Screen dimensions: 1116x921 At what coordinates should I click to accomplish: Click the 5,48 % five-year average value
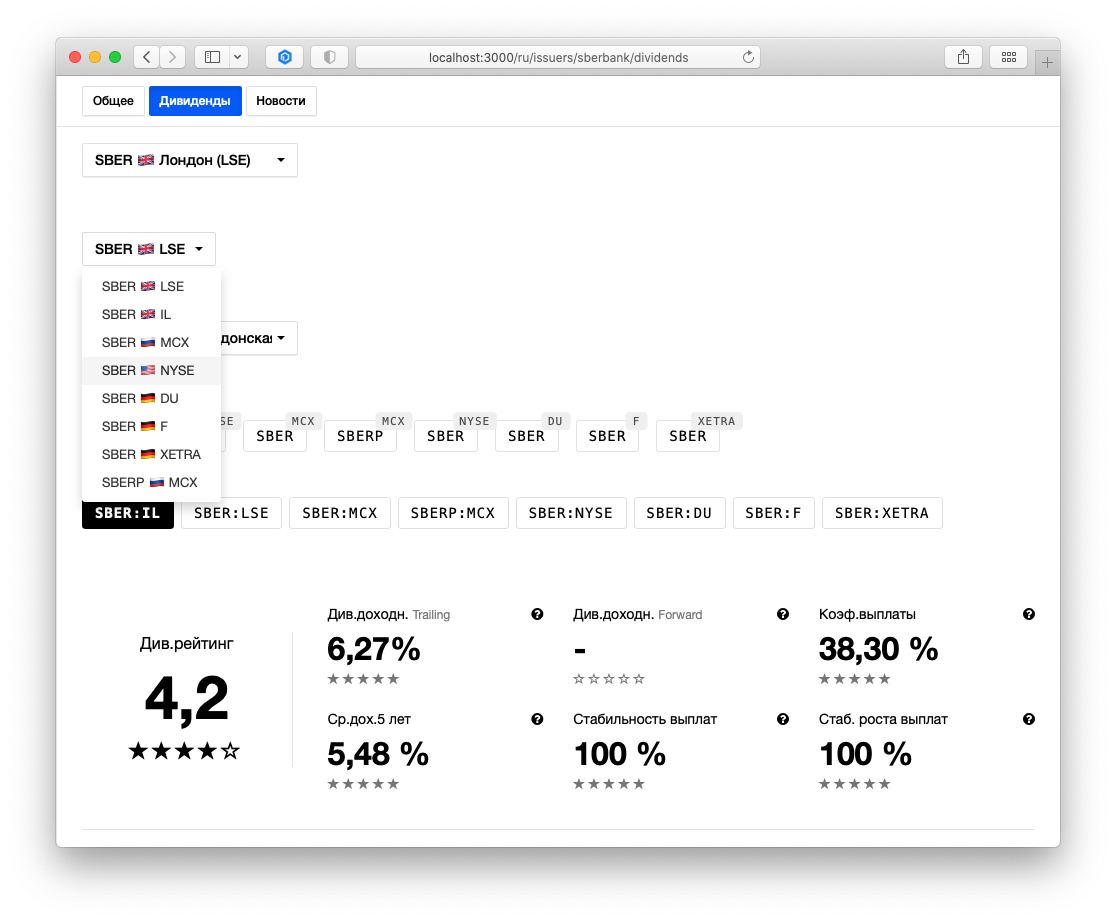coord(378,754)
